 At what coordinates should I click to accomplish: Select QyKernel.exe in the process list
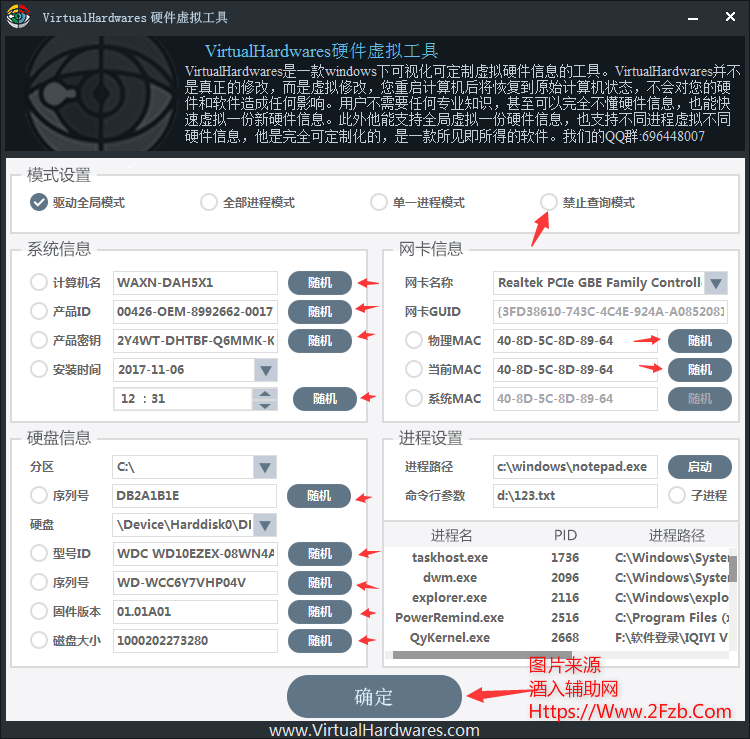tap(557, 638)
